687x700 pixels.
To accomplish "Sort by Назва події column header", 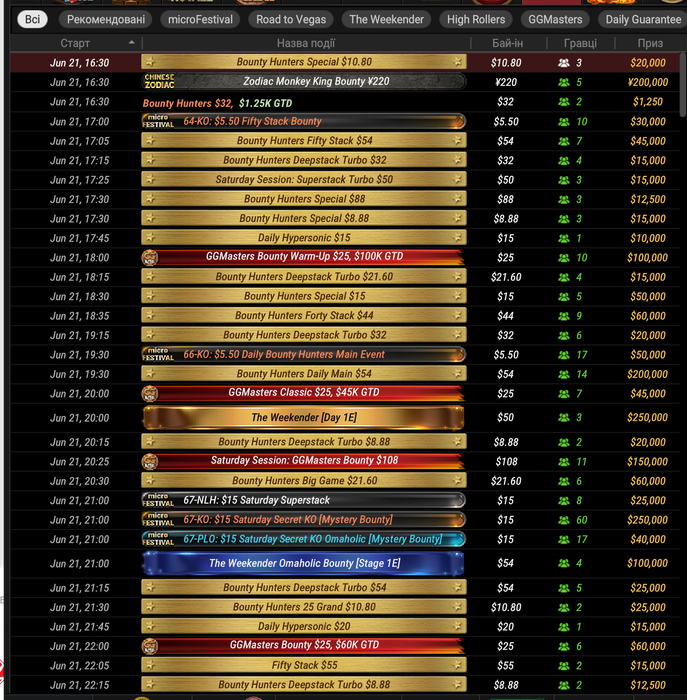I will [306, 43].
